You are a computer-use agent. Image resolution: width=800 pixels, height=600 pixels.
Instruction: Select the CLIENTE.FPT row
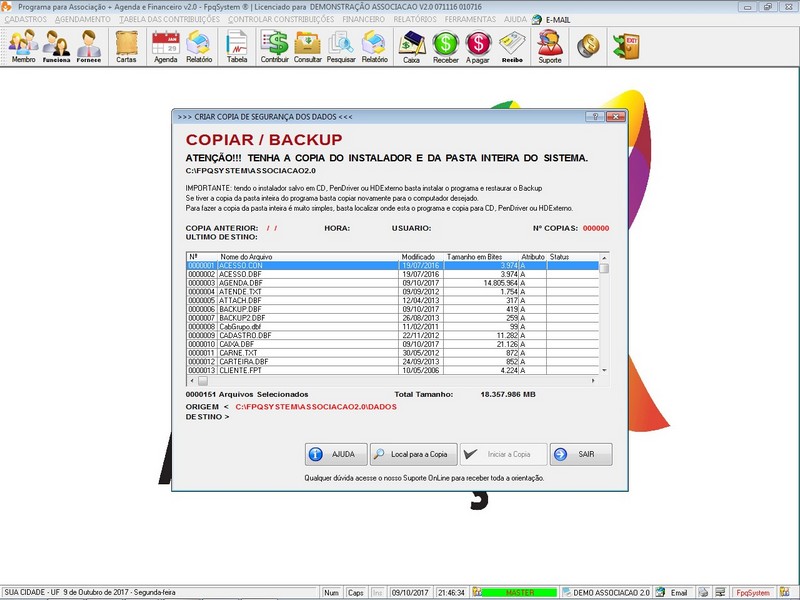tap(392, 370)
